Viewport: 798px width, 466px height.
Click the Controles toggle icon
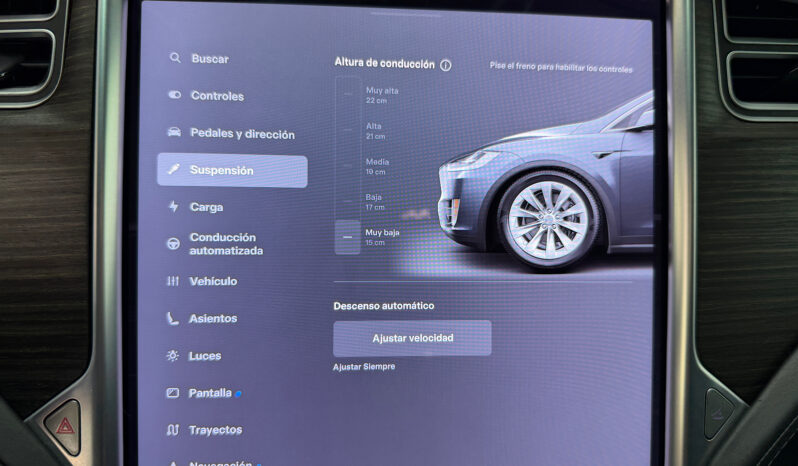click(x=175, y=95)
